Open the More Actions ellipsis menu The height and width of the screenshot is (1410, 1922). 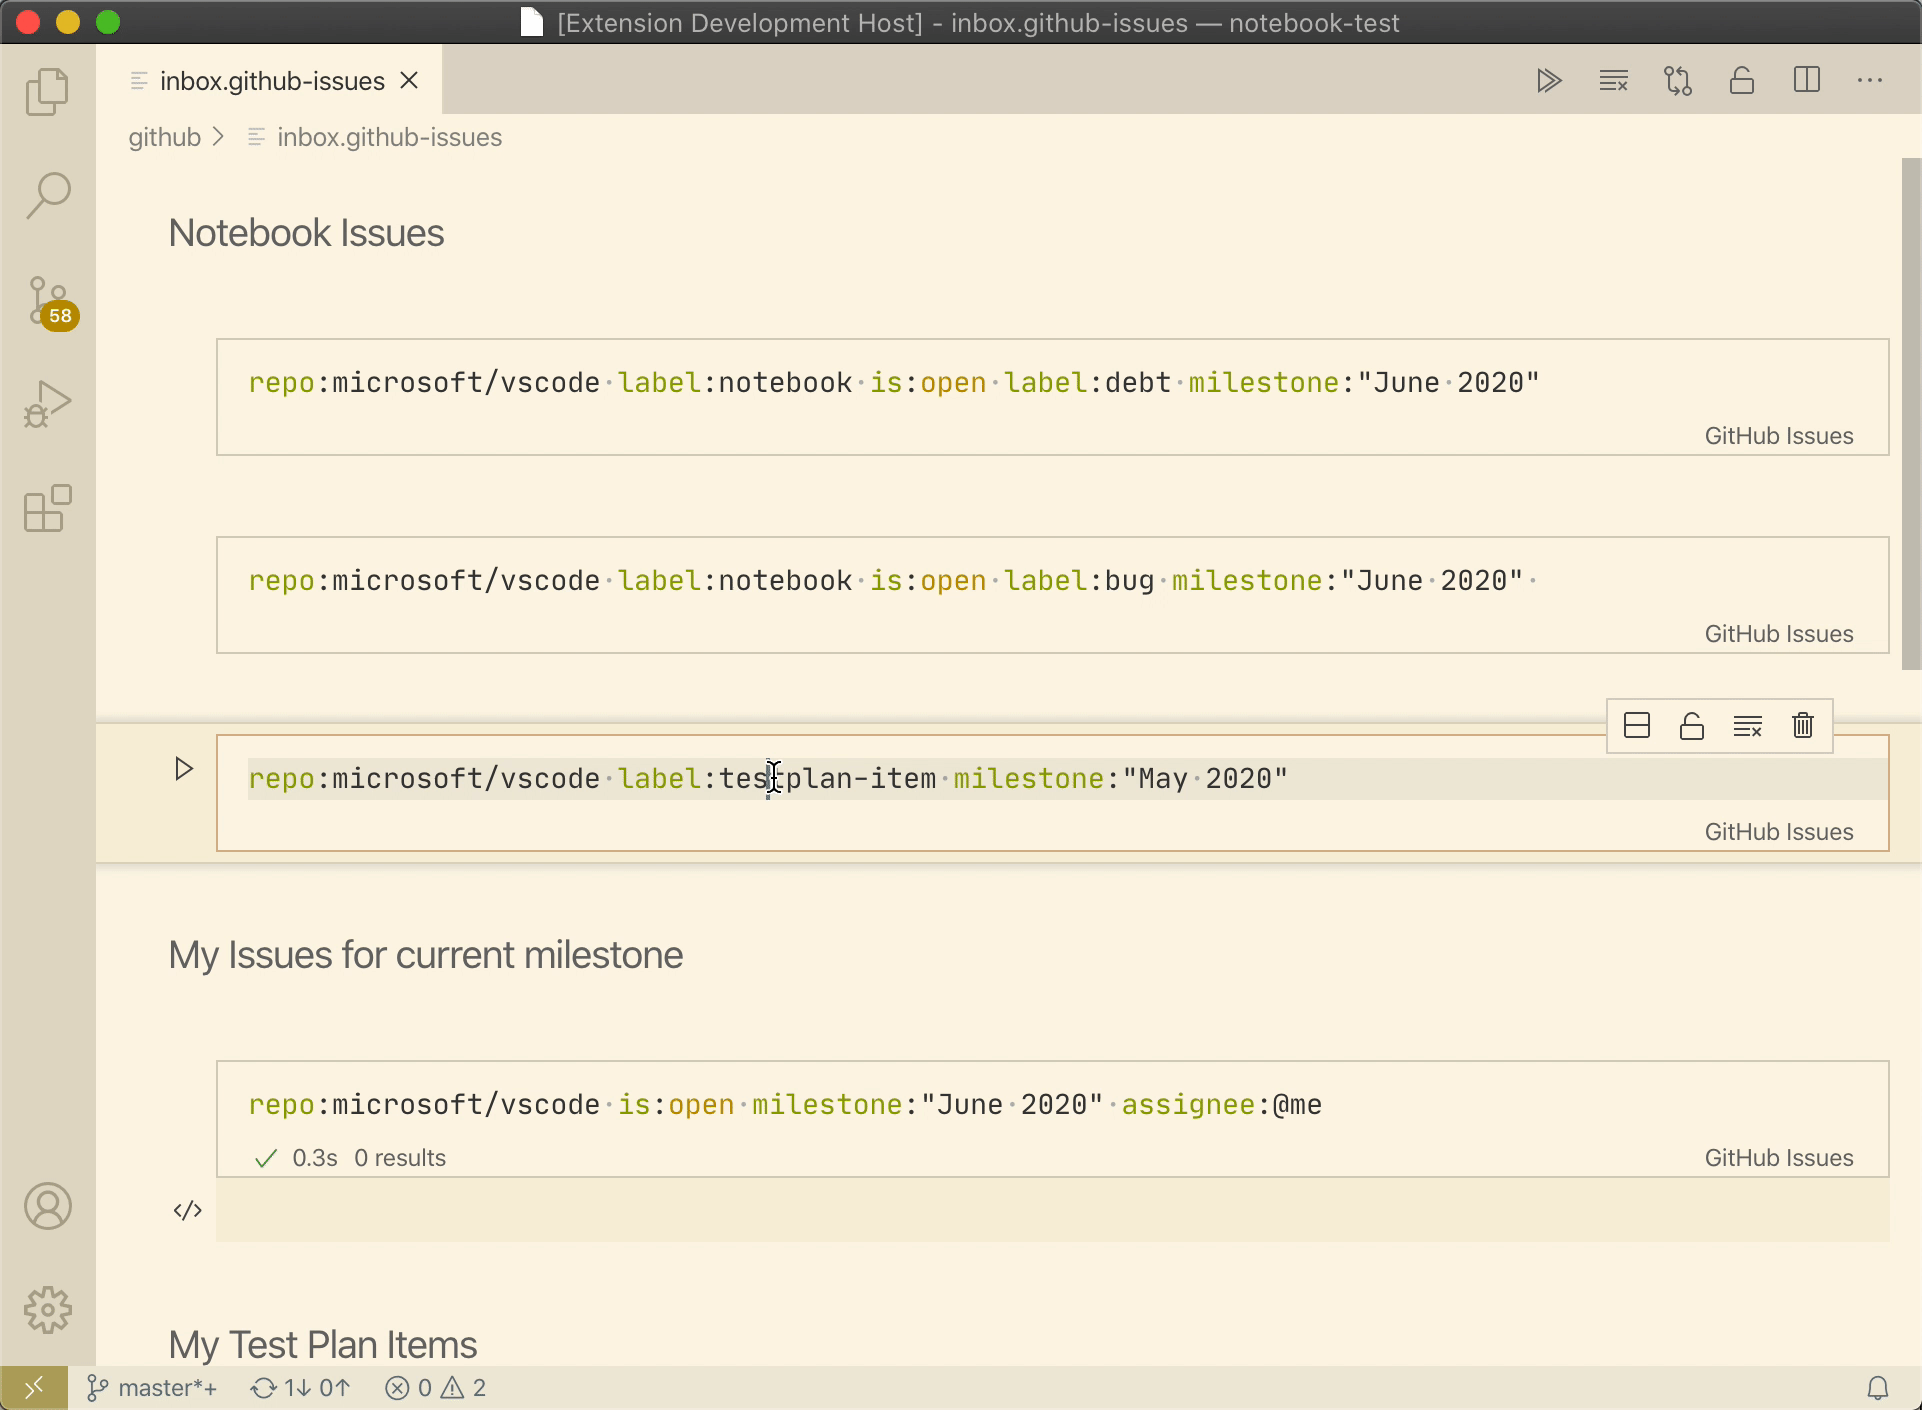[x=1871, y=80]
